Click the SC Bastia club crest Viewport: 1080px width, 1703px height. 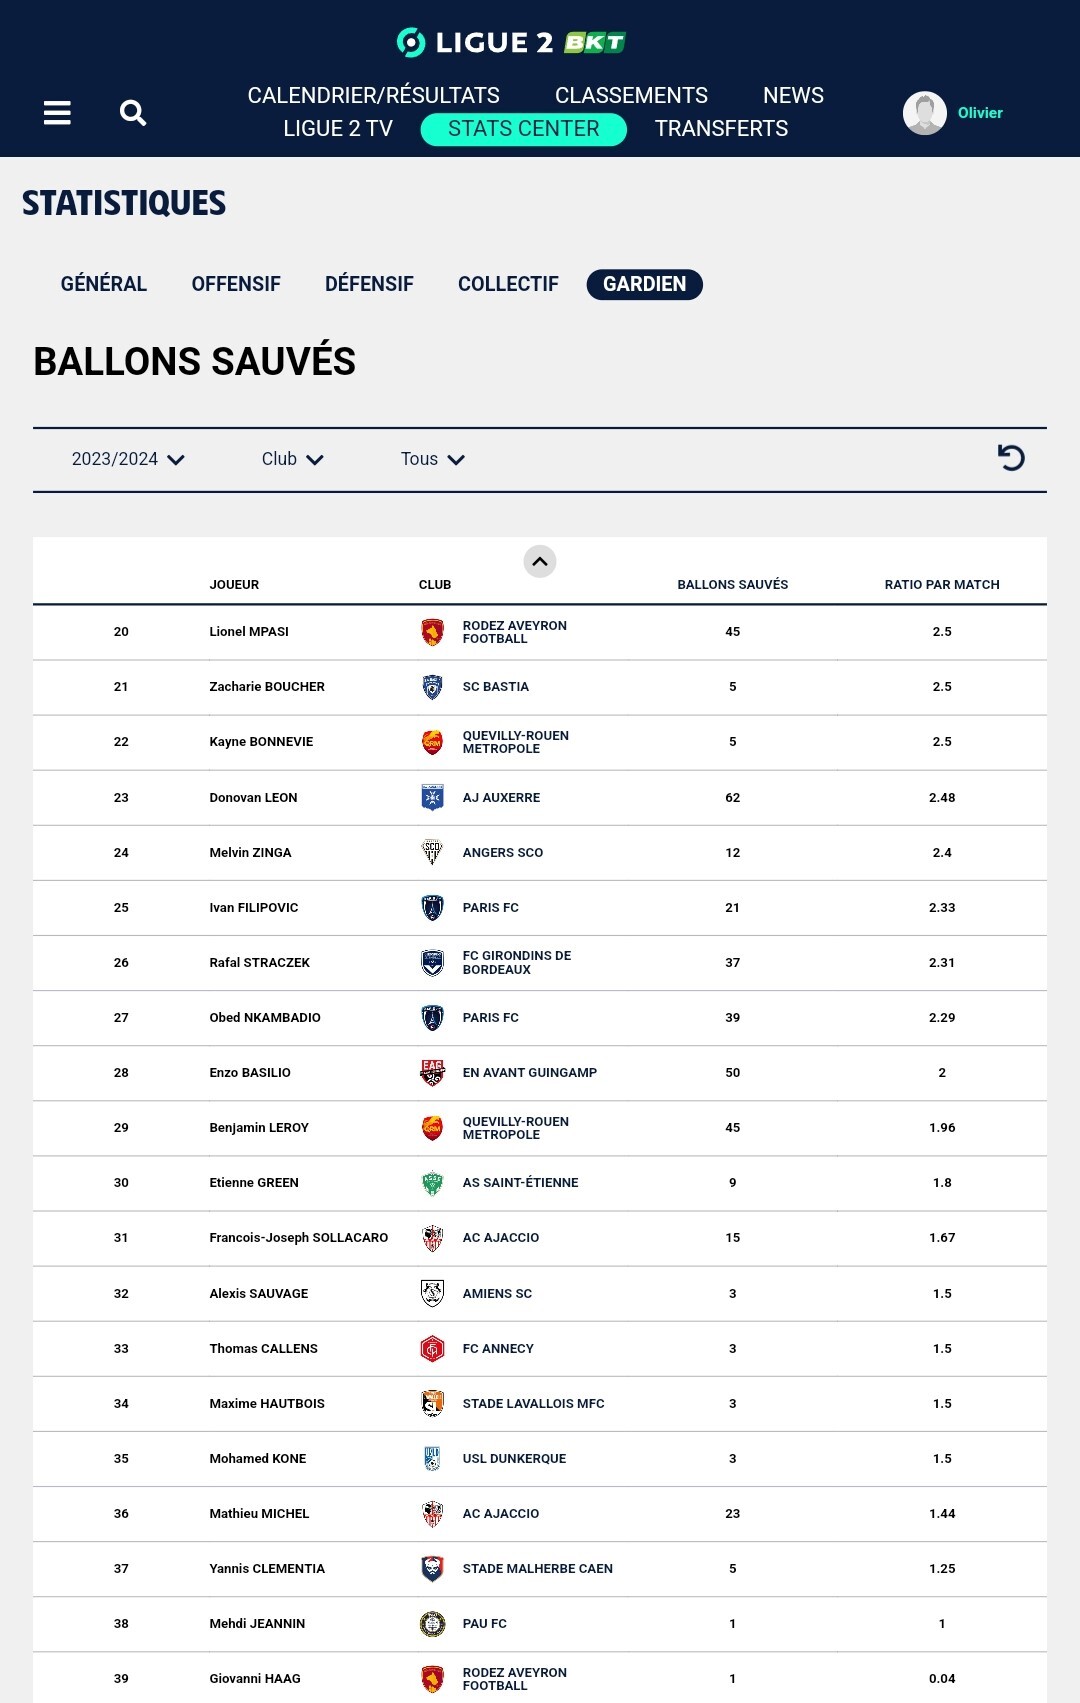432,687
